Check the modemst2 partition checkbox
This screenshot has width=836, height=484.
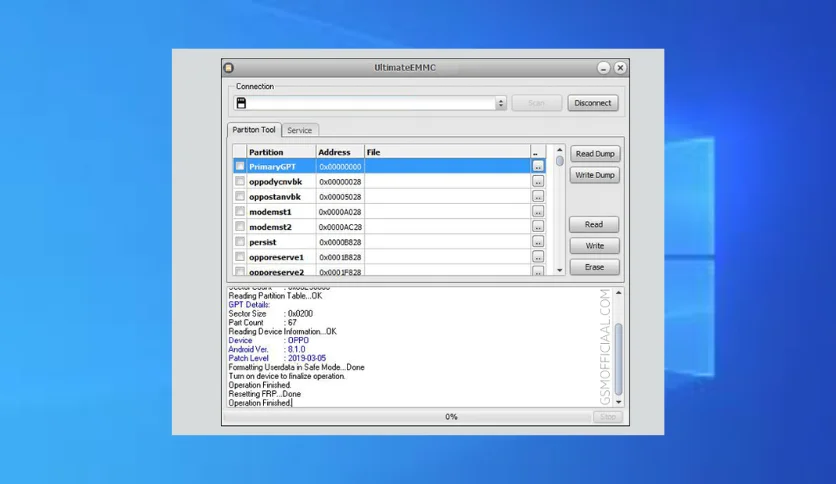coord(240,227)
